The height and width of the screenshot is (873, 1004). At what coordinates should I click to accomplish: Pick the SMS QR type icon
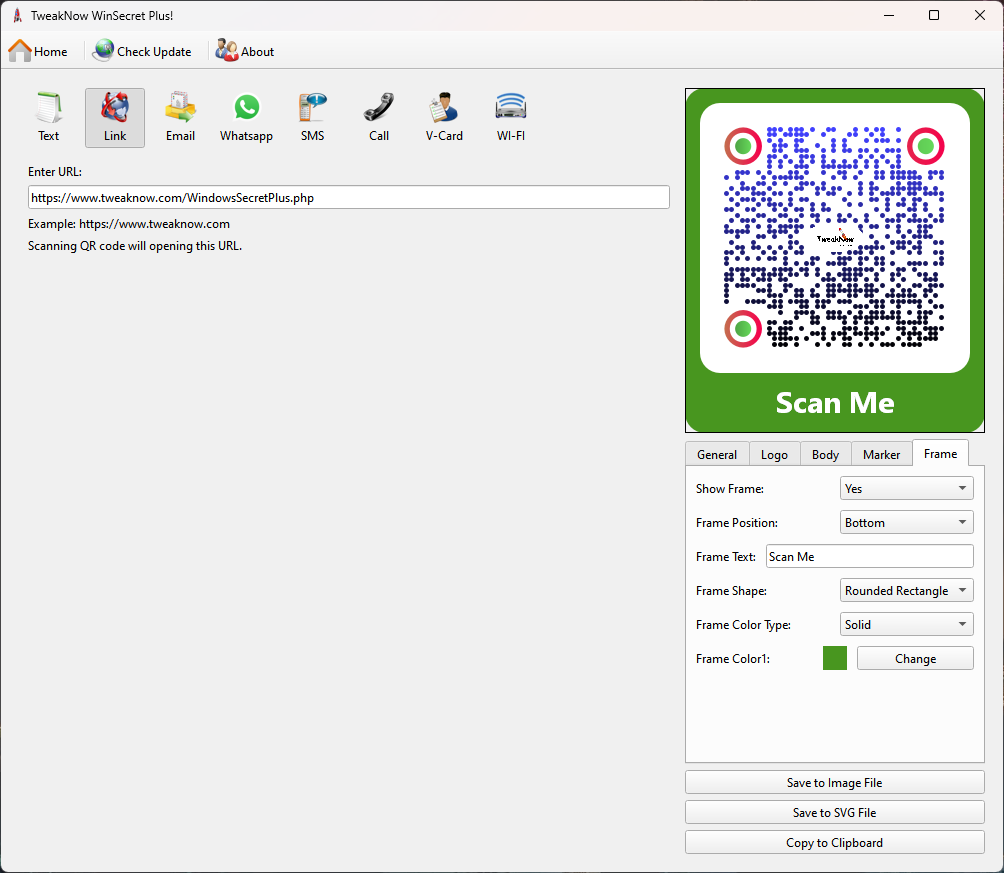312,117
